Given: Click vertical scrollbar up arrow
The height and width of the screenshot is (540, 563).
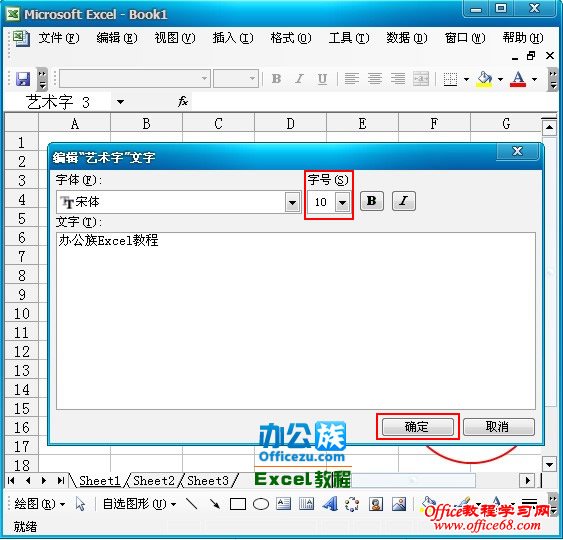Looking at the screenshot, I should [x=549, y=127].
